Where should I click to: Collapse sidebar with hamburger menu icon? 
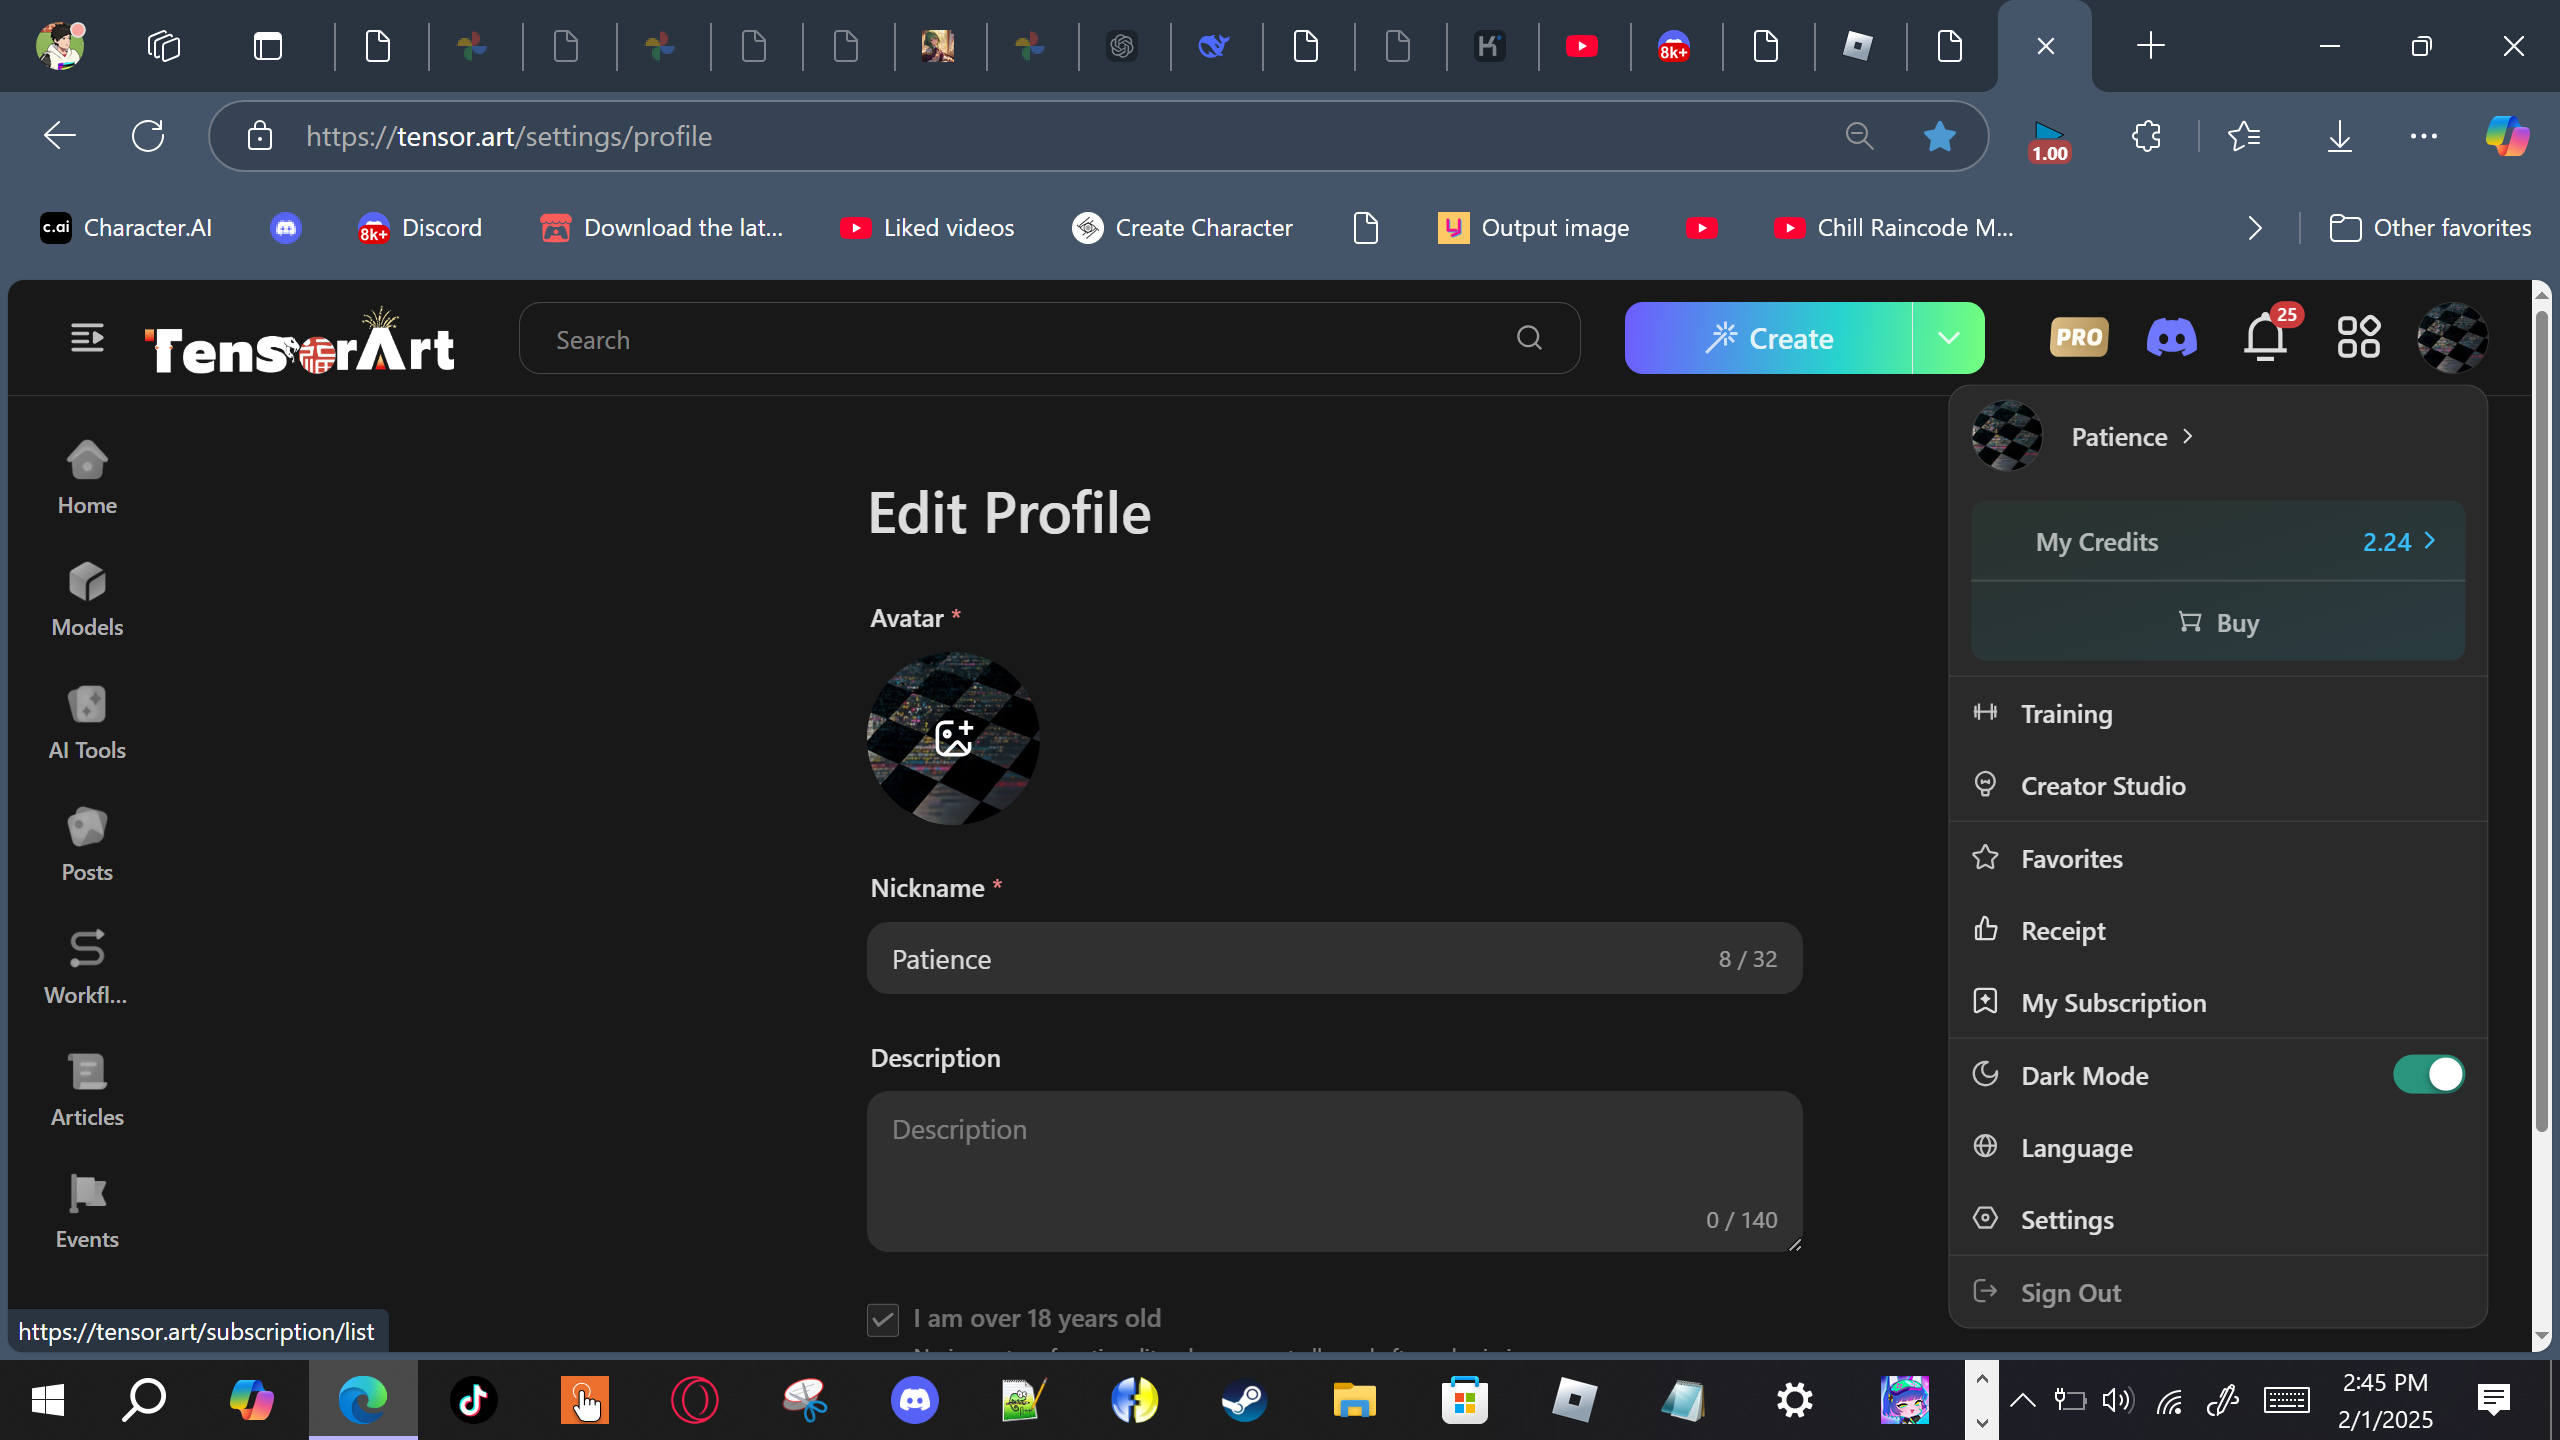(87, 338)
